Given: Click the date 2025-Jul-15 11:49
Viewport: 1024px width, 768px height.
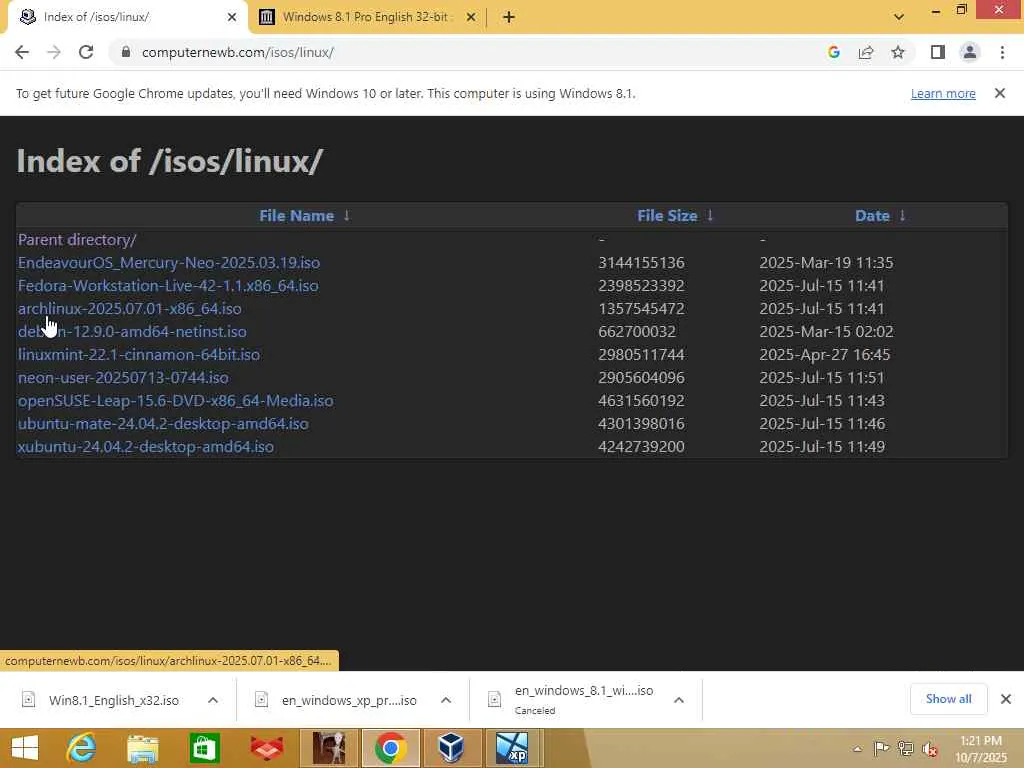Looking at the screenshot, I should pos(822,447).
